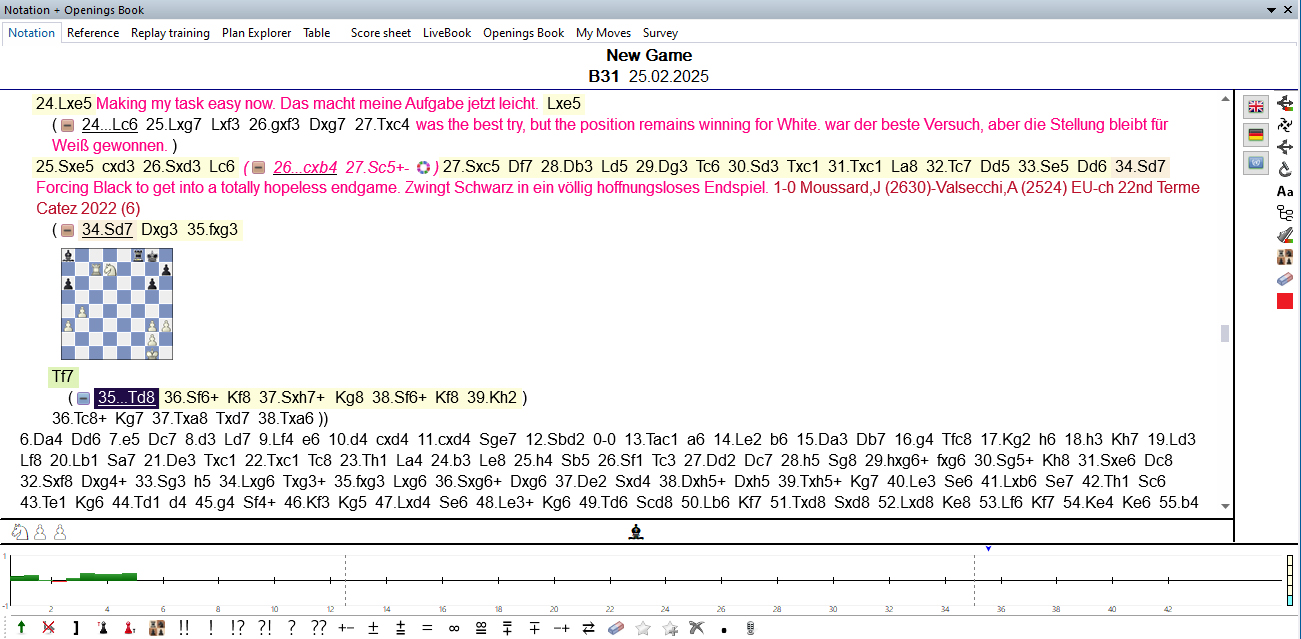Collapse the 34.Sd7 variation line
The image size is (1301, 639).
coord(67,230)
